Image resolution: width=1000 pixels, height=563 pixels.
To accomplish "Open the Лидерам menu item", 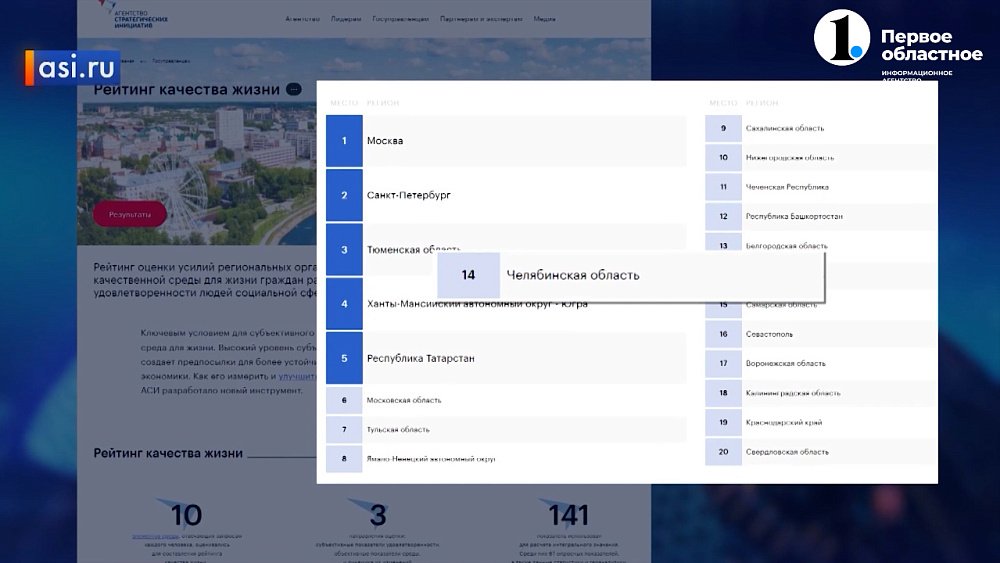I will coord(346,19).
